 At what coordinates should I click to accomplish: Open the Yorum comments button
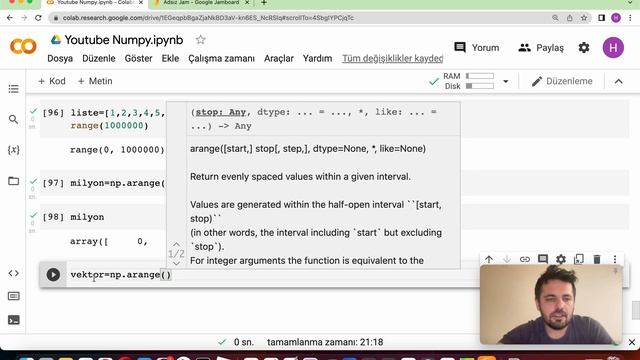click(x=477, y=48)
